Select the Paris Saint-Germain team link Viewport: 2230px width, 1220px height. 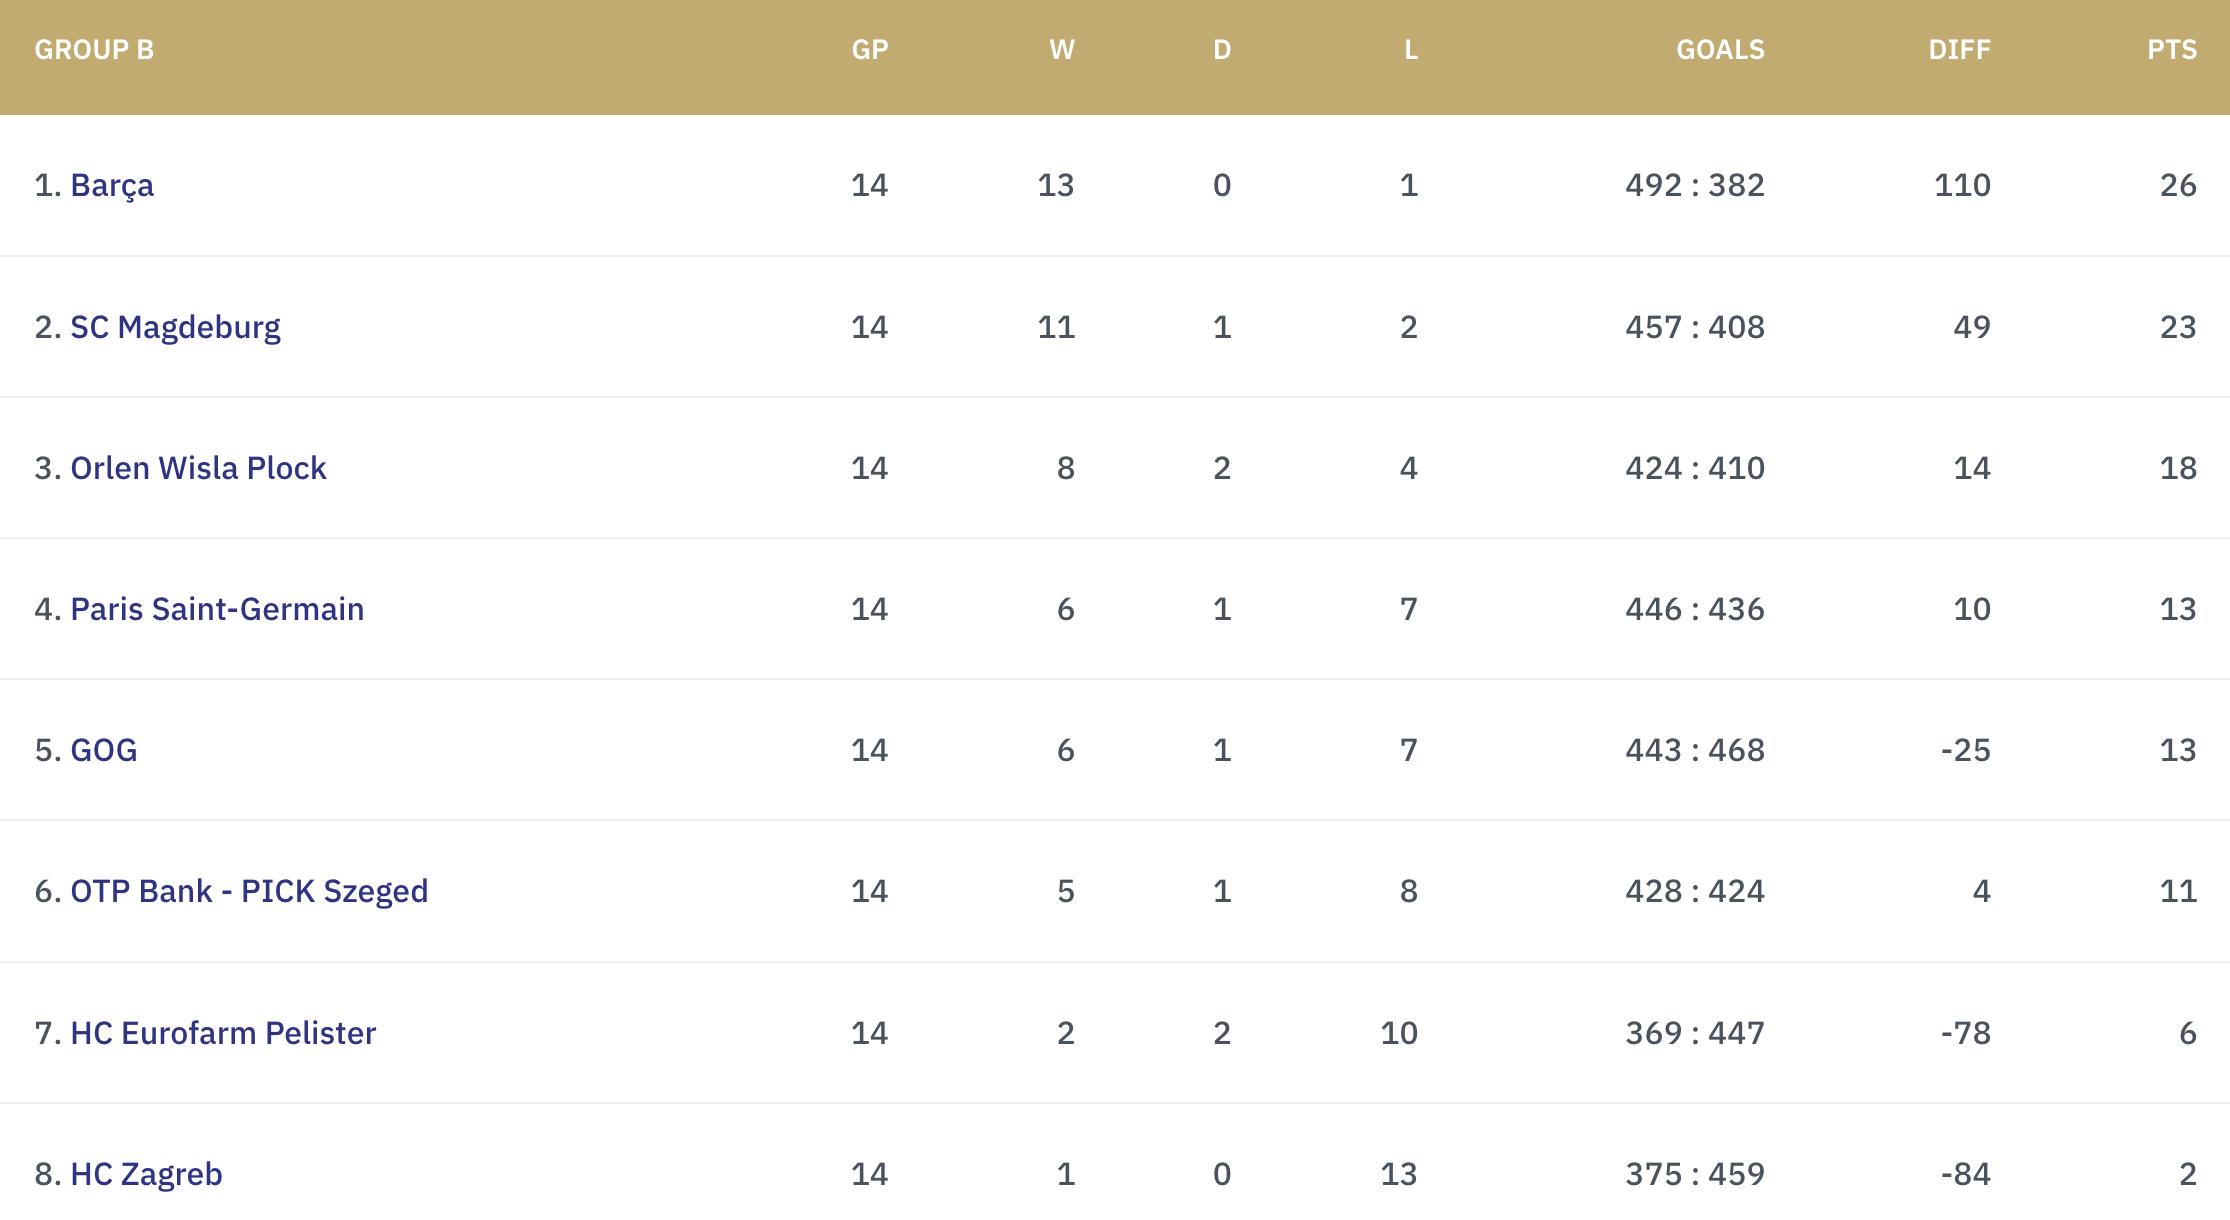pyautogui.click(x=217, y=609)
